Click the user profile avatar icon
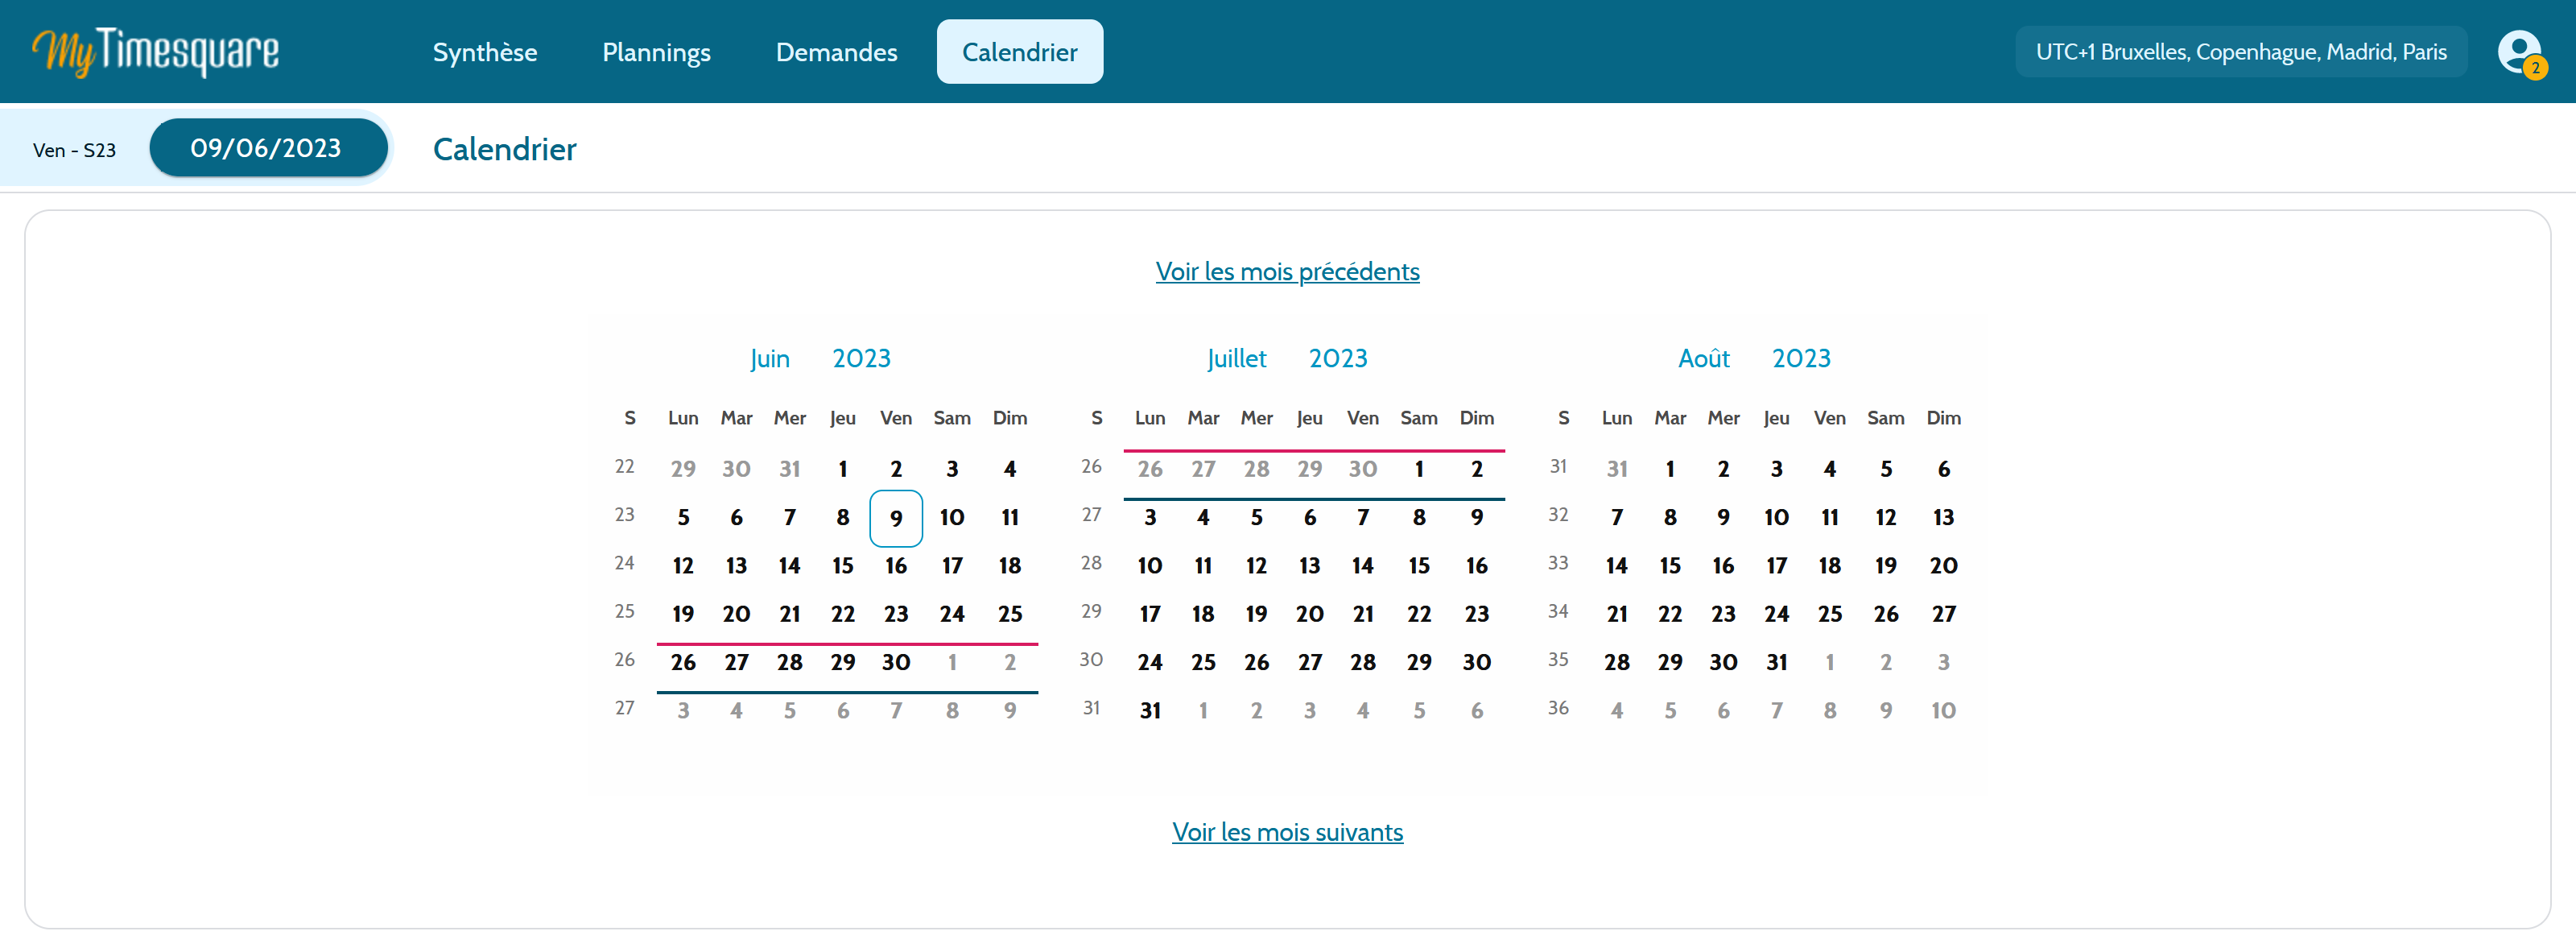 click(2518, 52)
